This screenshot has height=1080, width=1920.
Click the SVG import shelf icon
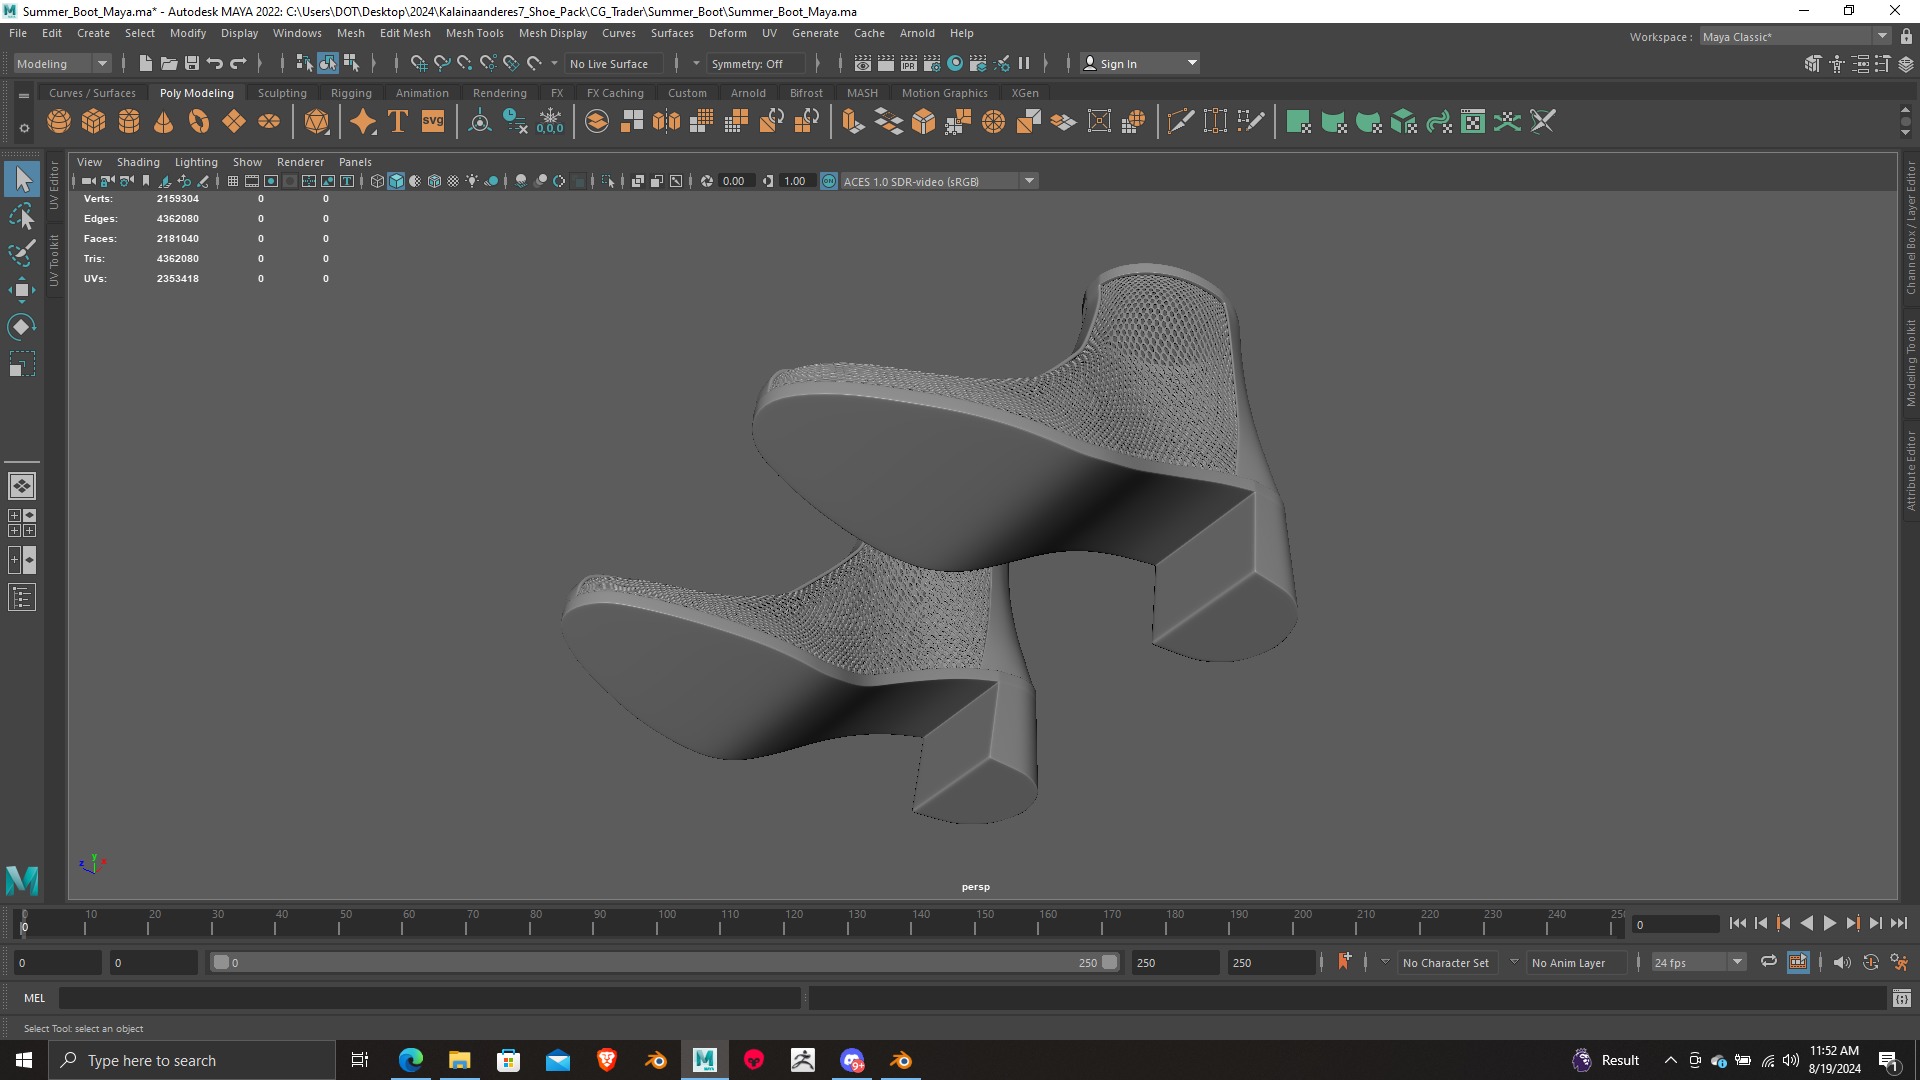coord(433,122)
